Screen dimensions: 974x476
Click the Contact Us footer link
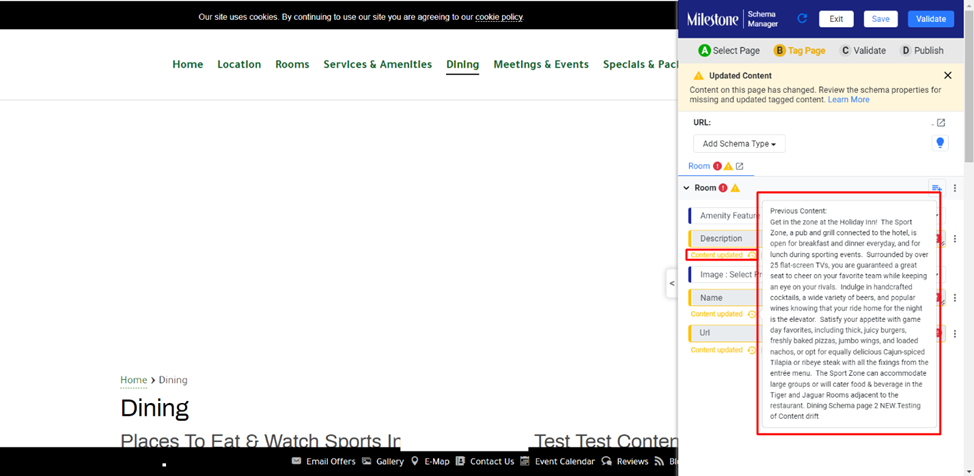tap(492, 461)
